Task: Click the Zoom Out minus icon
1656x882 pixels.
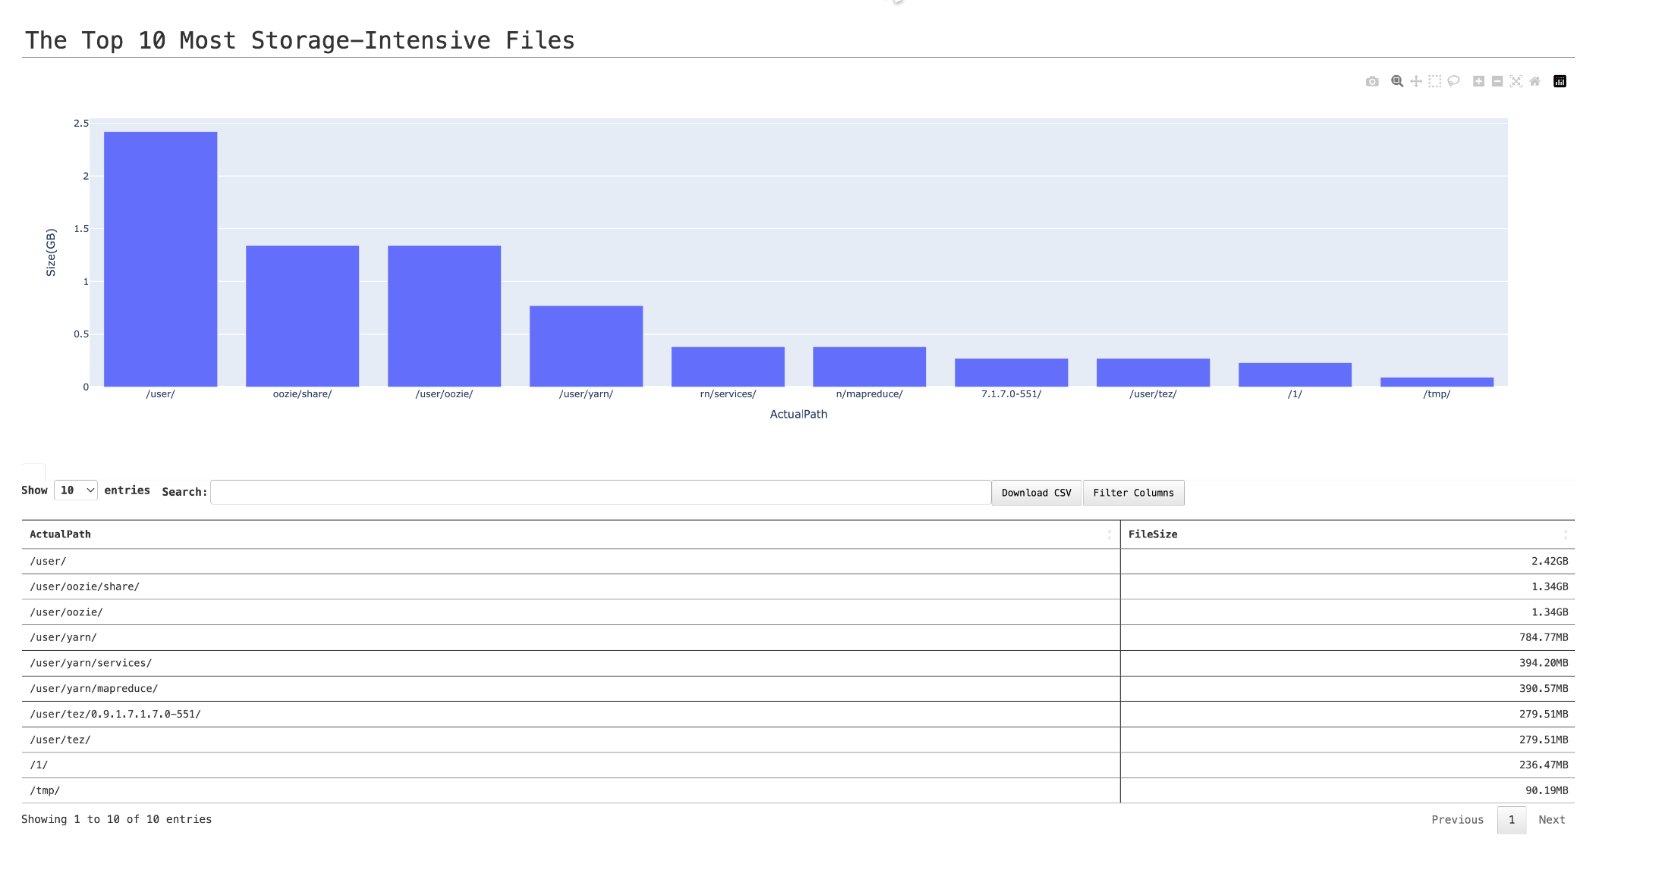Action: pyautogui.click(x=1497, y=82)
